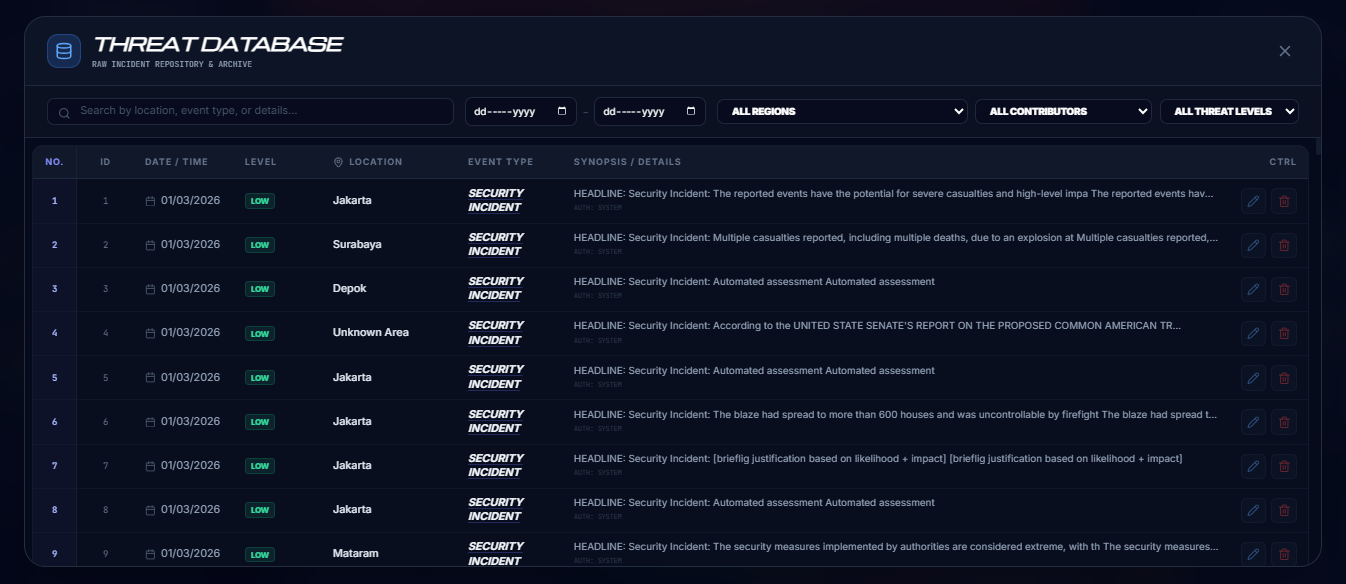The height and width of the screenshot is (584, 1346).
Task: Click the LOW badge in Depok row
Action: coord(260,289)
